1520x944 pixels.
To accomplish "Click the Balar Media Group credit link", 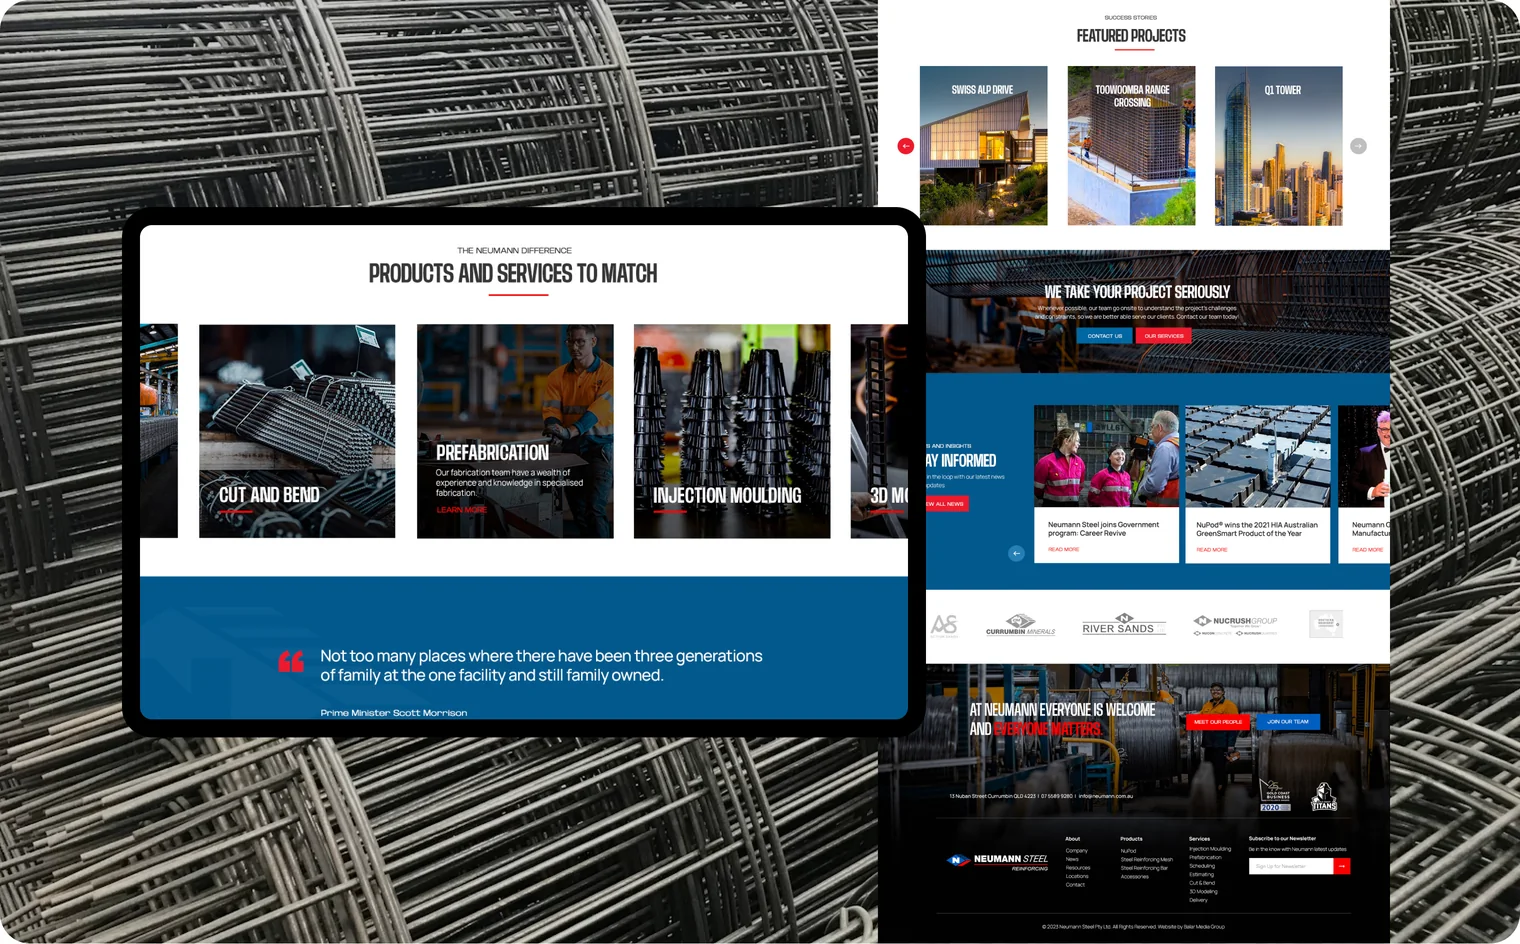I will tap(1202, 927).
